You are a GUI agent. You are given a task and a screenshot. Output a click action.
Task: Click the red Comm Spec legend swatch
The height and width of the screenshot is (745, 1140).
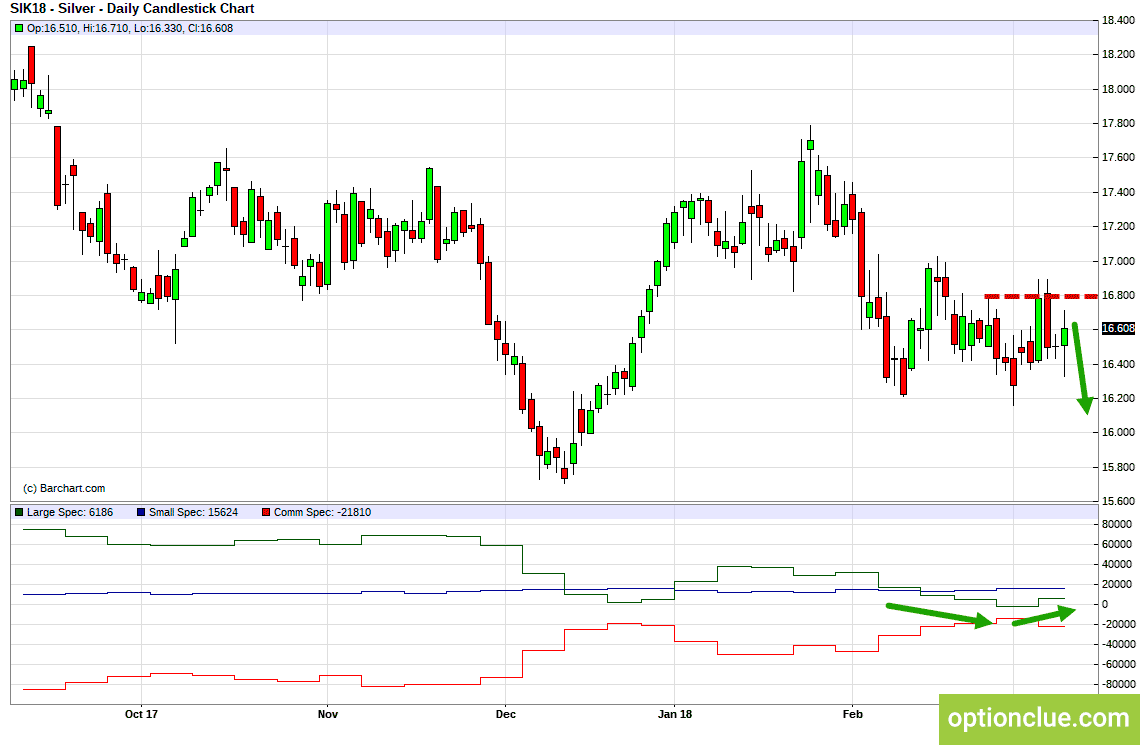265,512
